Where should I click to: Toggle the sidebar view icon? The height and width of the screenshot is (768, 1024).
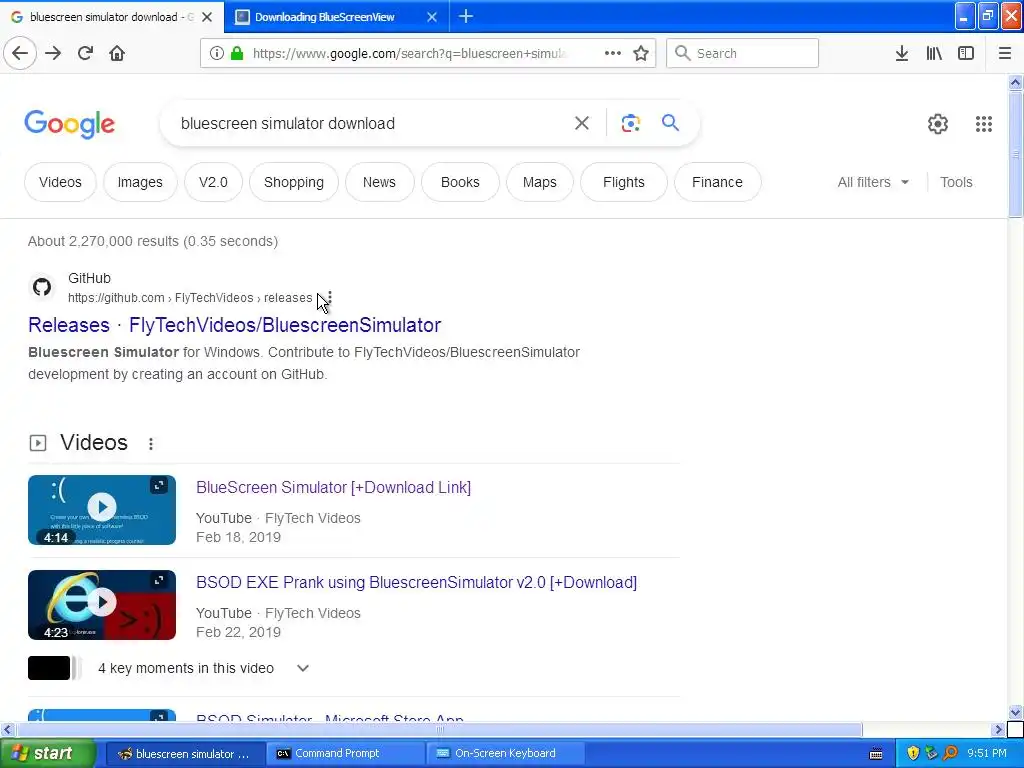(x=966, y=53)
